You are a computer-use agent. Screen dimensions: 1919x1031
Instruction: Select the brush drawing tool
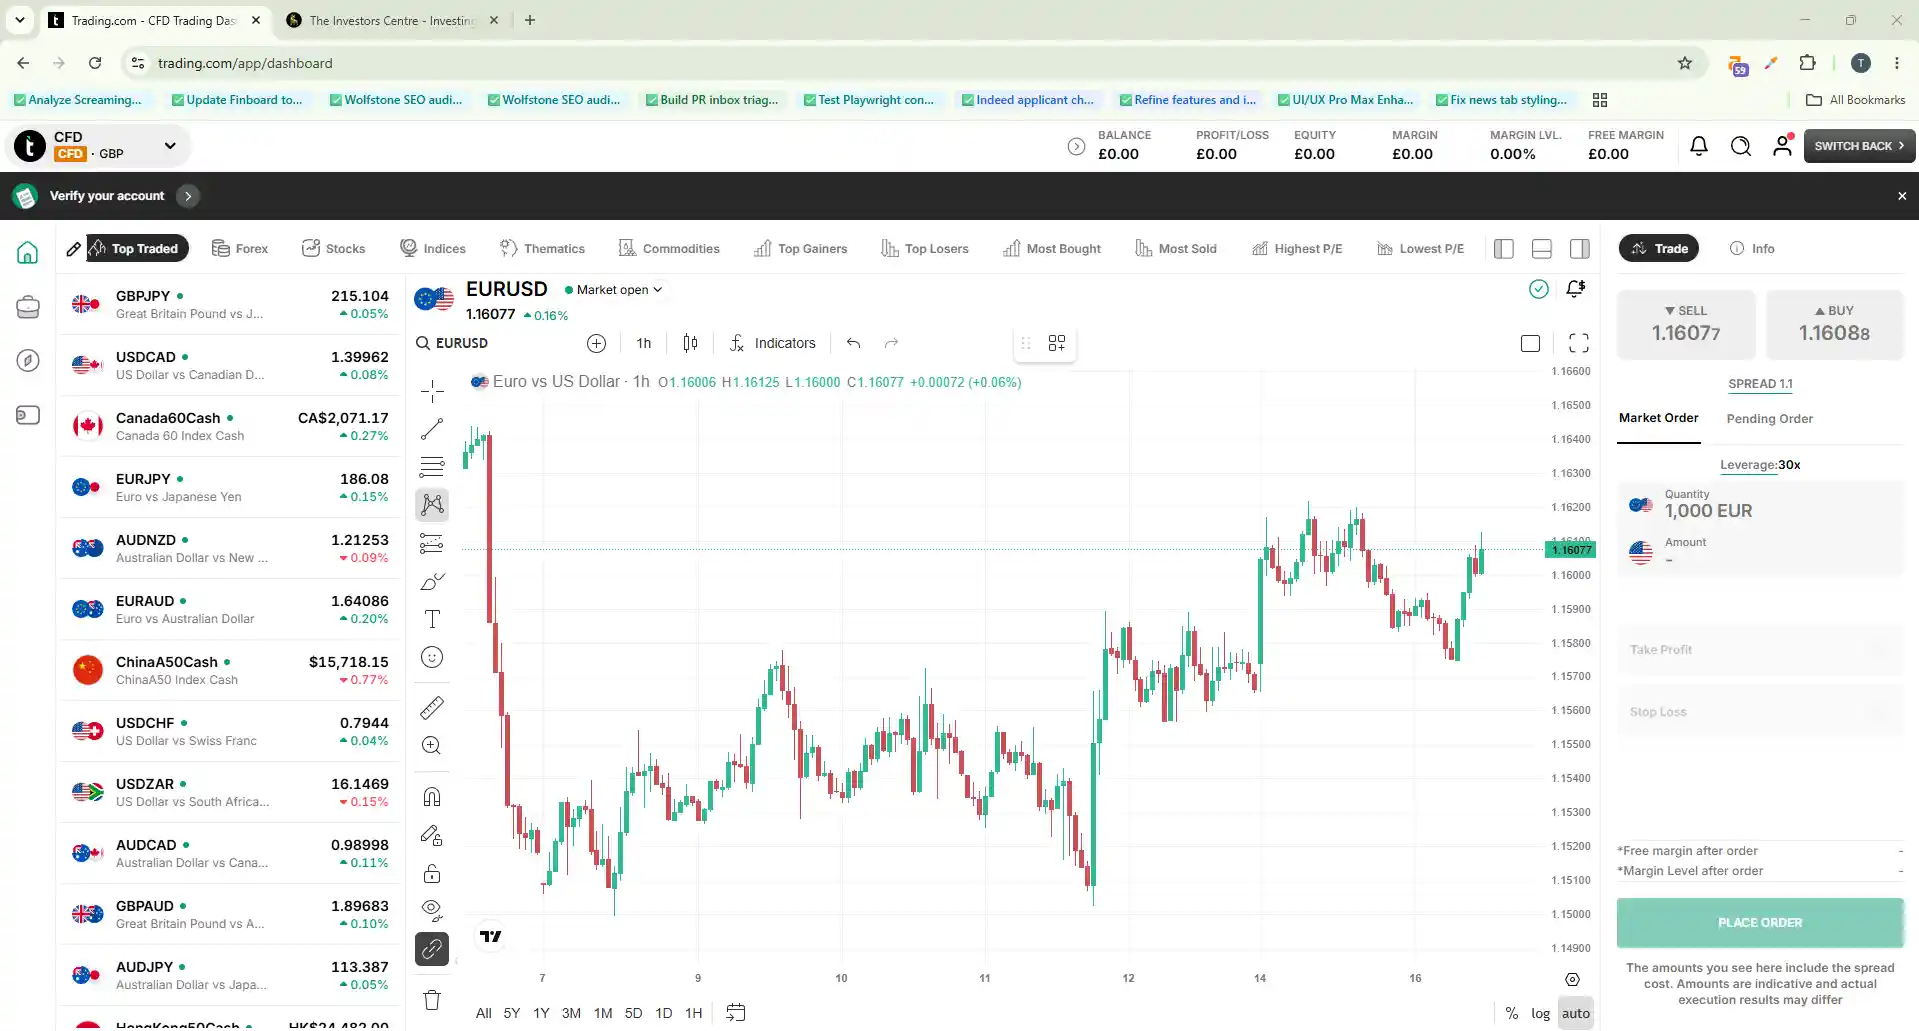click(x=432, y=582)
